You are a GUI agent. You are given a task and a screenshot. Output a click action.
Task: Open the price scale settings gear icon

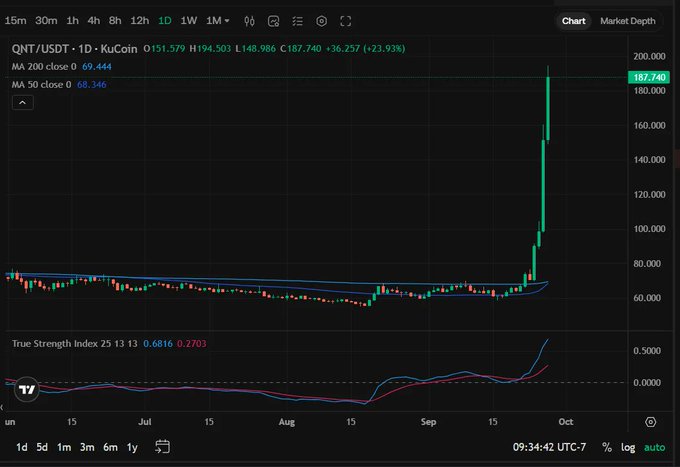(651, 422)
